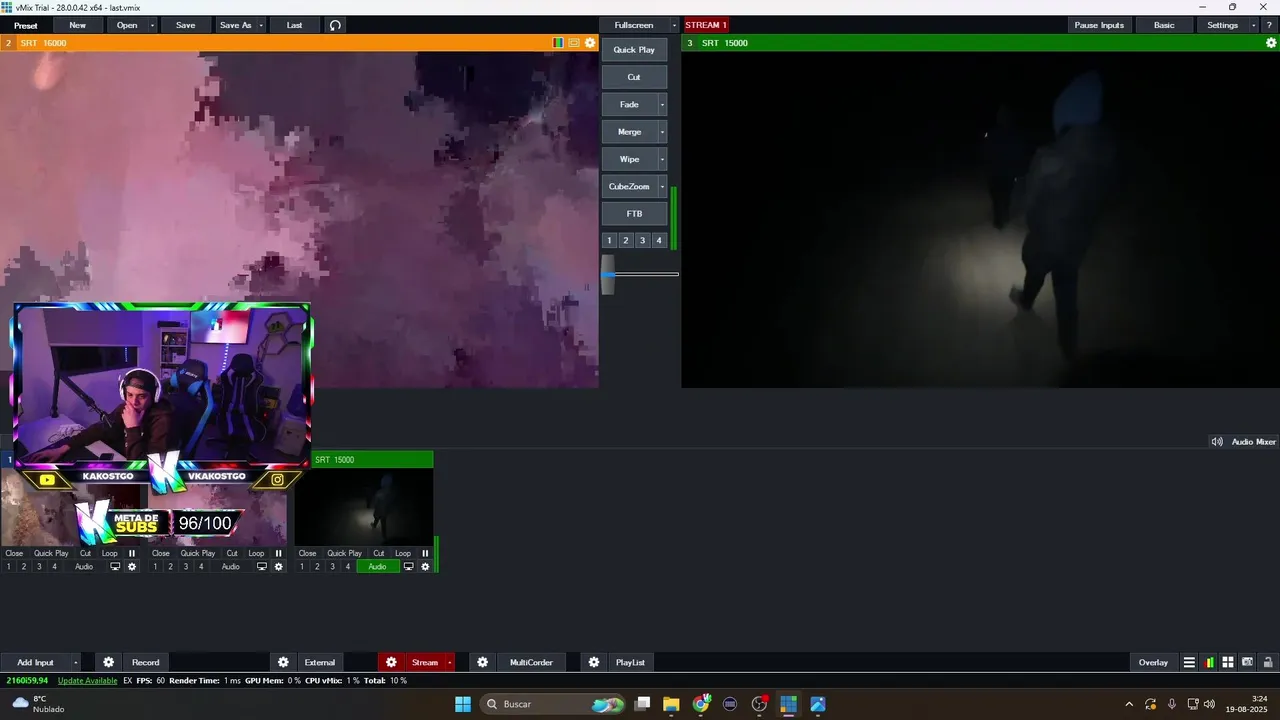Switch to four-squares grid view icon
This screenshot has height=720, width=1280.
(x=1228, y=662)
